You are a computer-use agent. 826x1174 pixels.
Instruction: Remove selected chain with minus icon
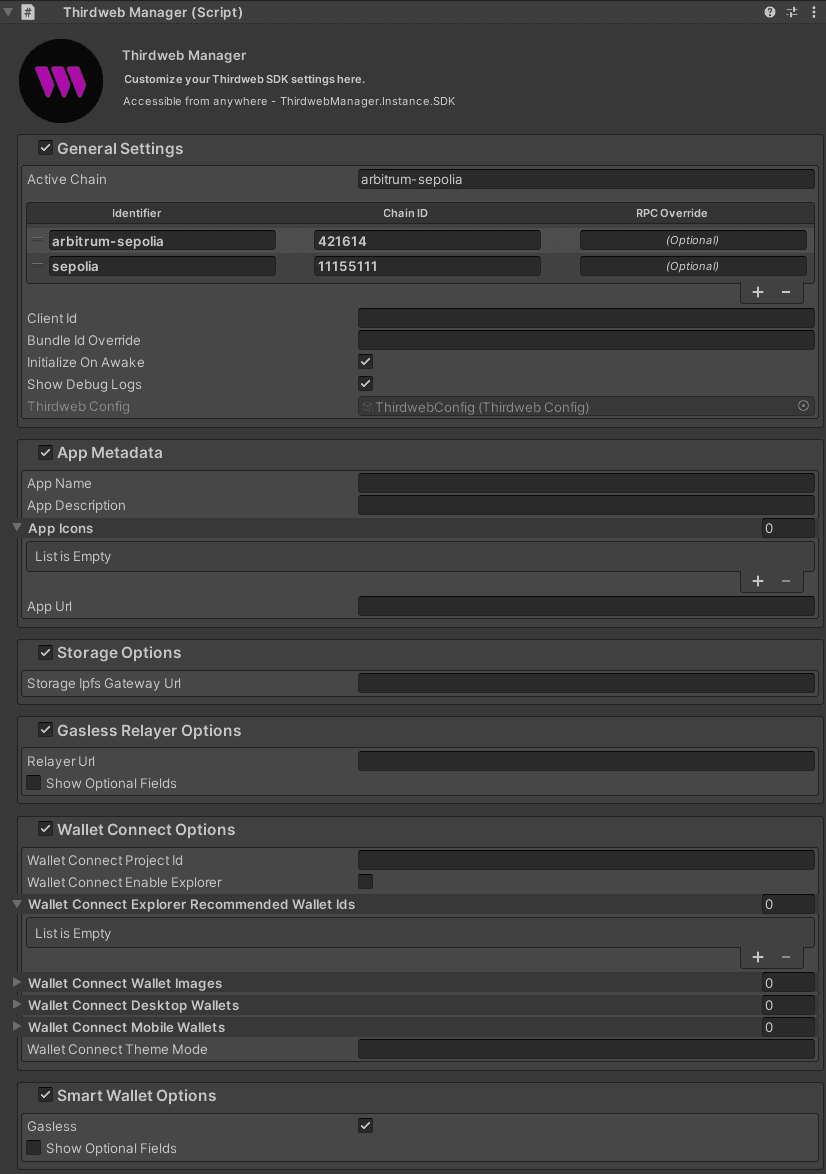[x=786, y=292]
